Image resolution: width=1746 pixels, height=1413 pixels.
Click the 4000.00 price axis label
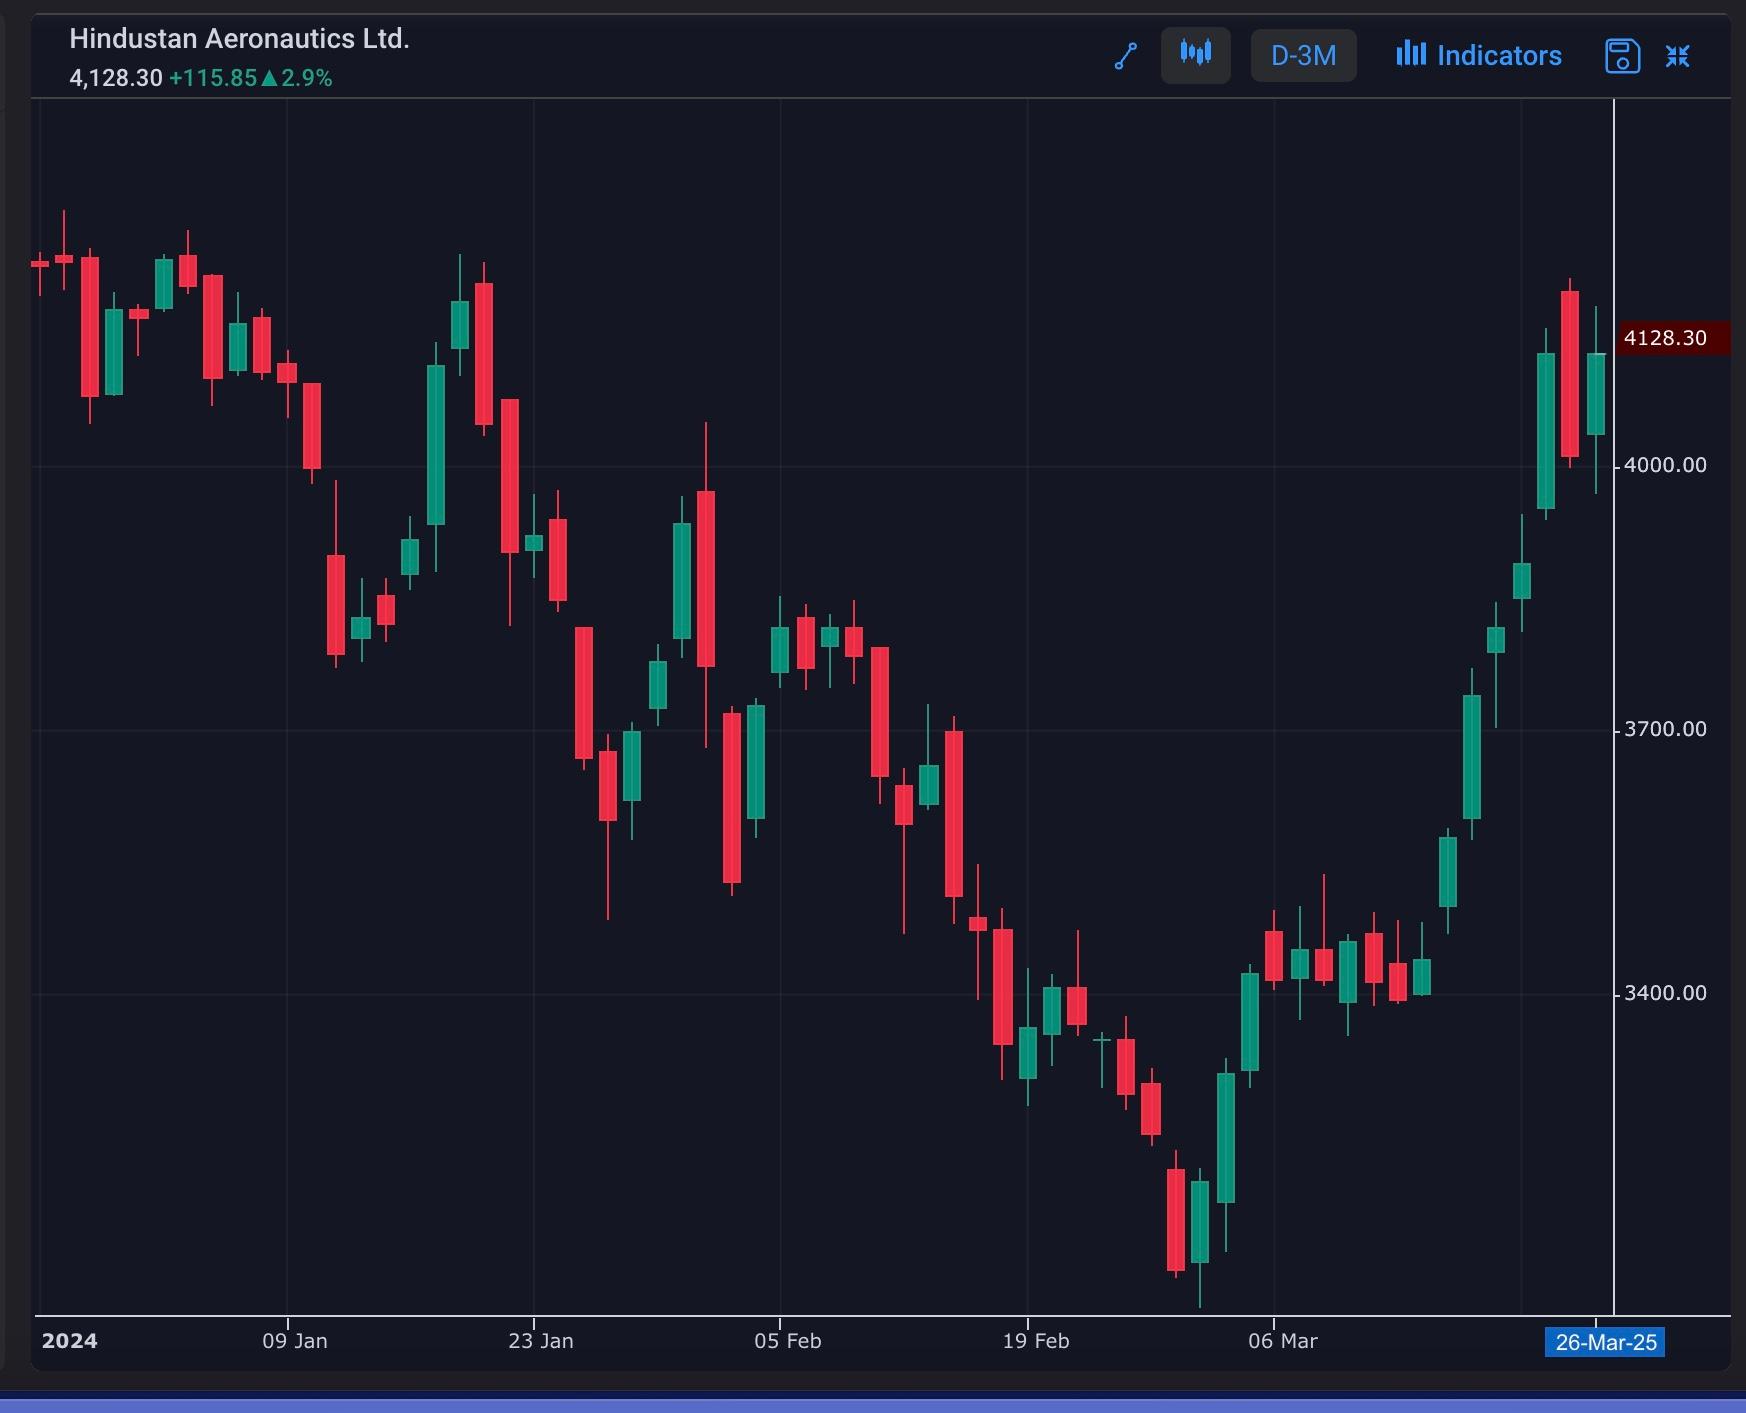[1665, 465]
